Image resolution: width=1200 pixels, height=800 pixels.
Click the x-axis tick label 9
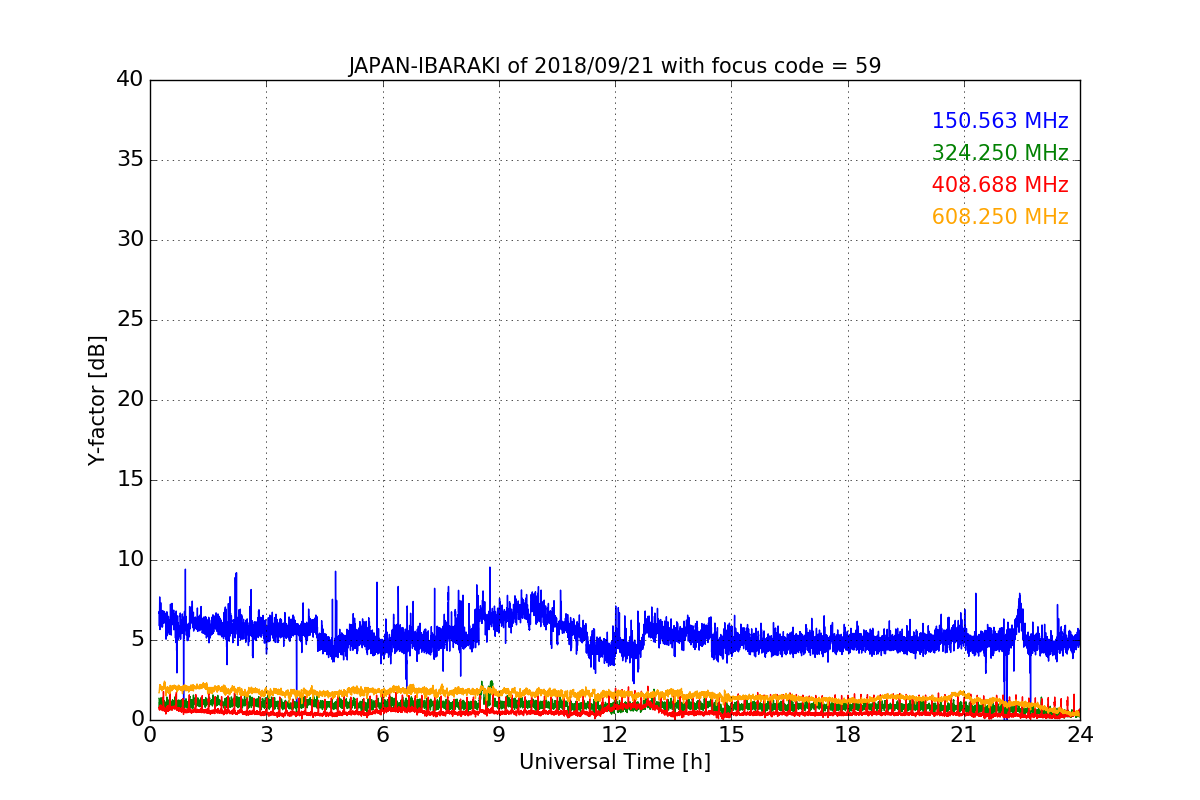(499, 735)
